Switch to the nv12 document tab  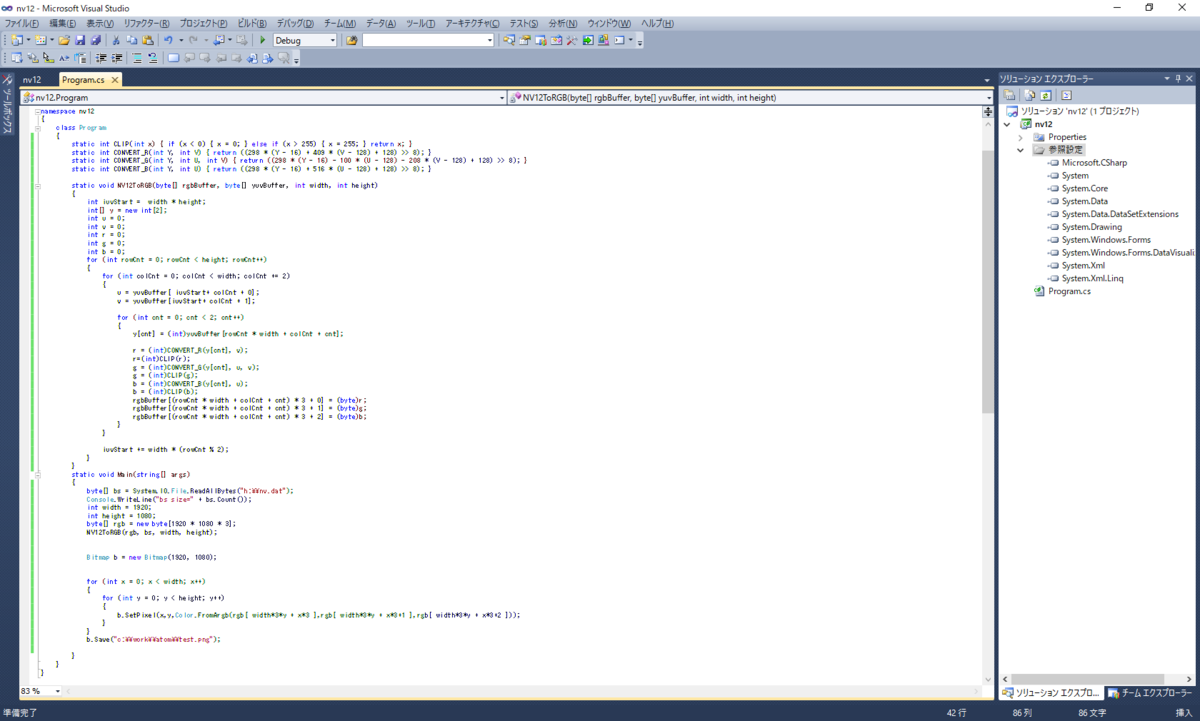click(33, 79)
